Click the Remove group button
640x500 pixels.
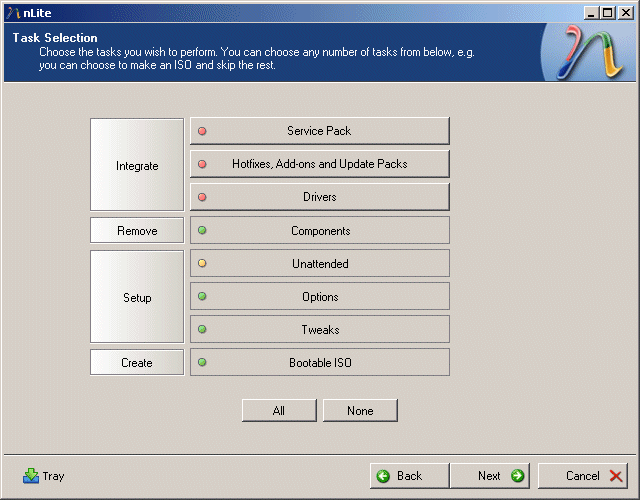coord(137,231)
